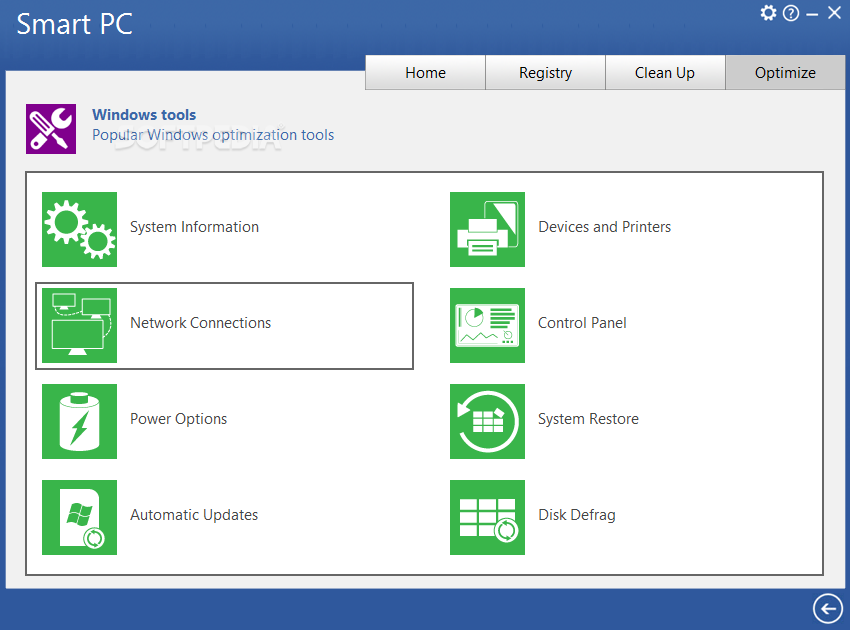Click the Devices and Printers label
The width and height of the screenshot is (850, 630).
point(604,227)
